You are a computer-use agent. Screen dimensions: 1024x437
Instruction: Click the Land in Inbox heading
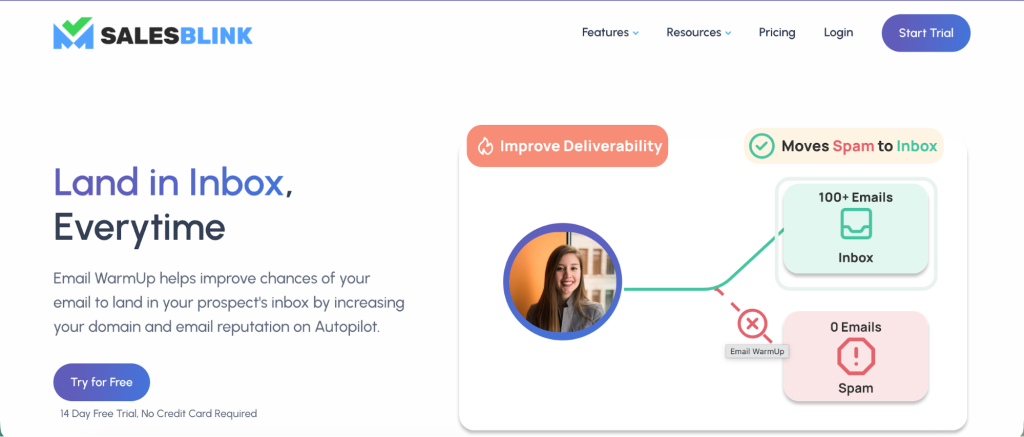(x=172, y=183)
